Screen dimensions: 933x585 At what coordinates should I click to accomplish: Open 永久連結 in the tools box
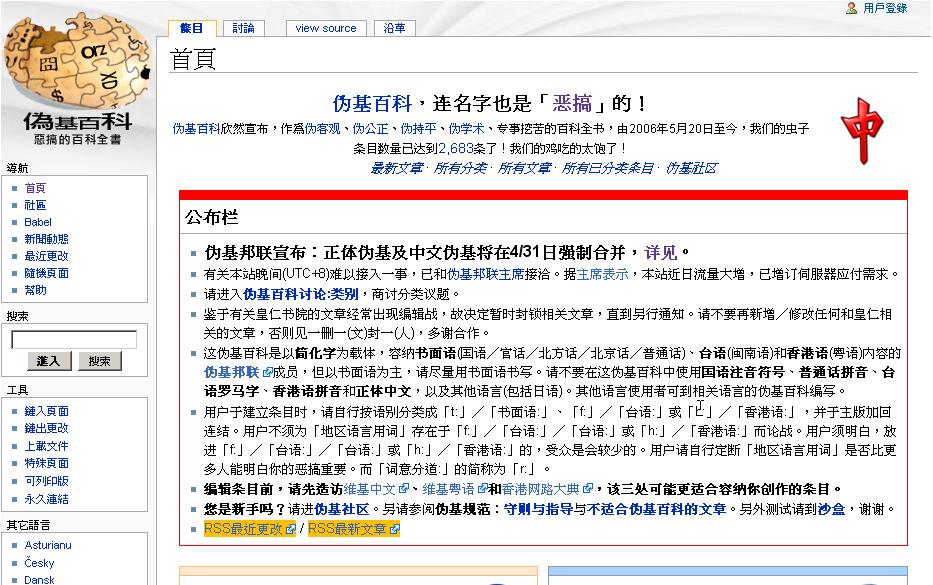(x=46, y=499)
